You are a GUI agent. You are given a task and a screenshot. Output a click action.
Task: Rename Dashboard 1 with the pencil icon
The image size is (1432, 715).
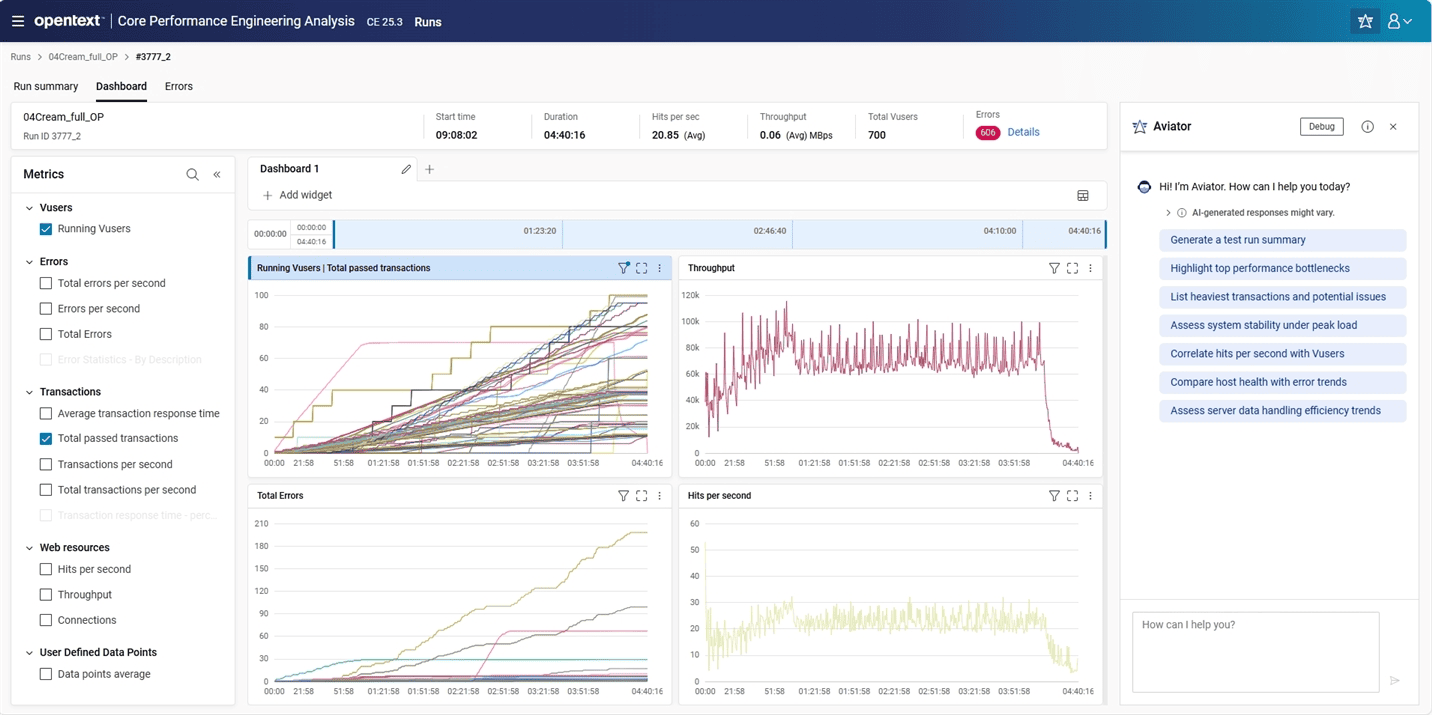click(x=406, y=170)
